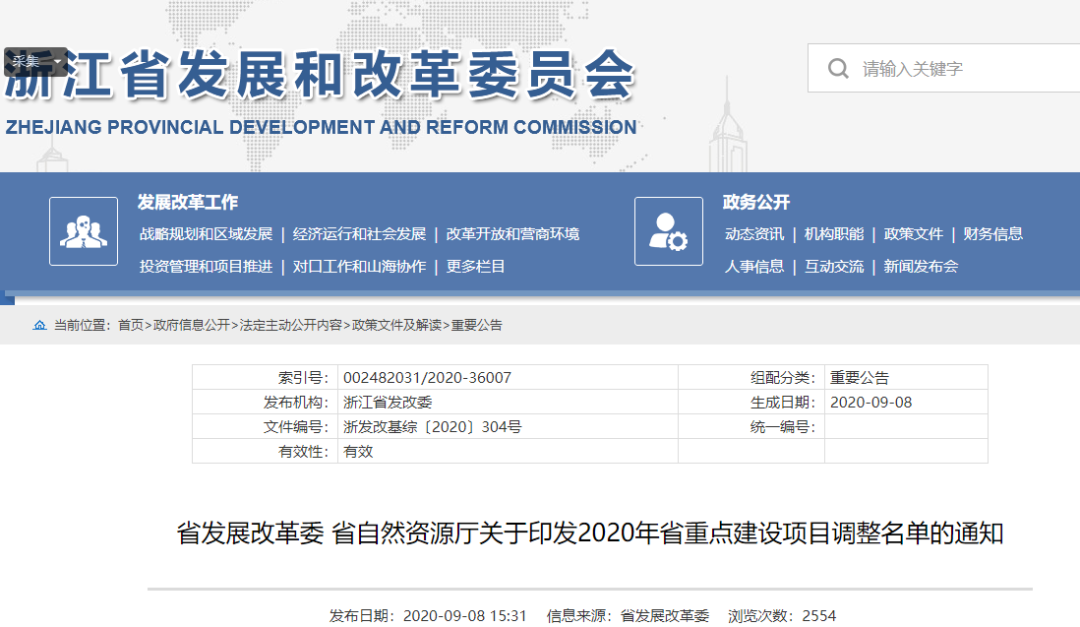1080x627 pixels.
Task: Click the article title about 2020年省重点建设项目
Action: (590, 533)
